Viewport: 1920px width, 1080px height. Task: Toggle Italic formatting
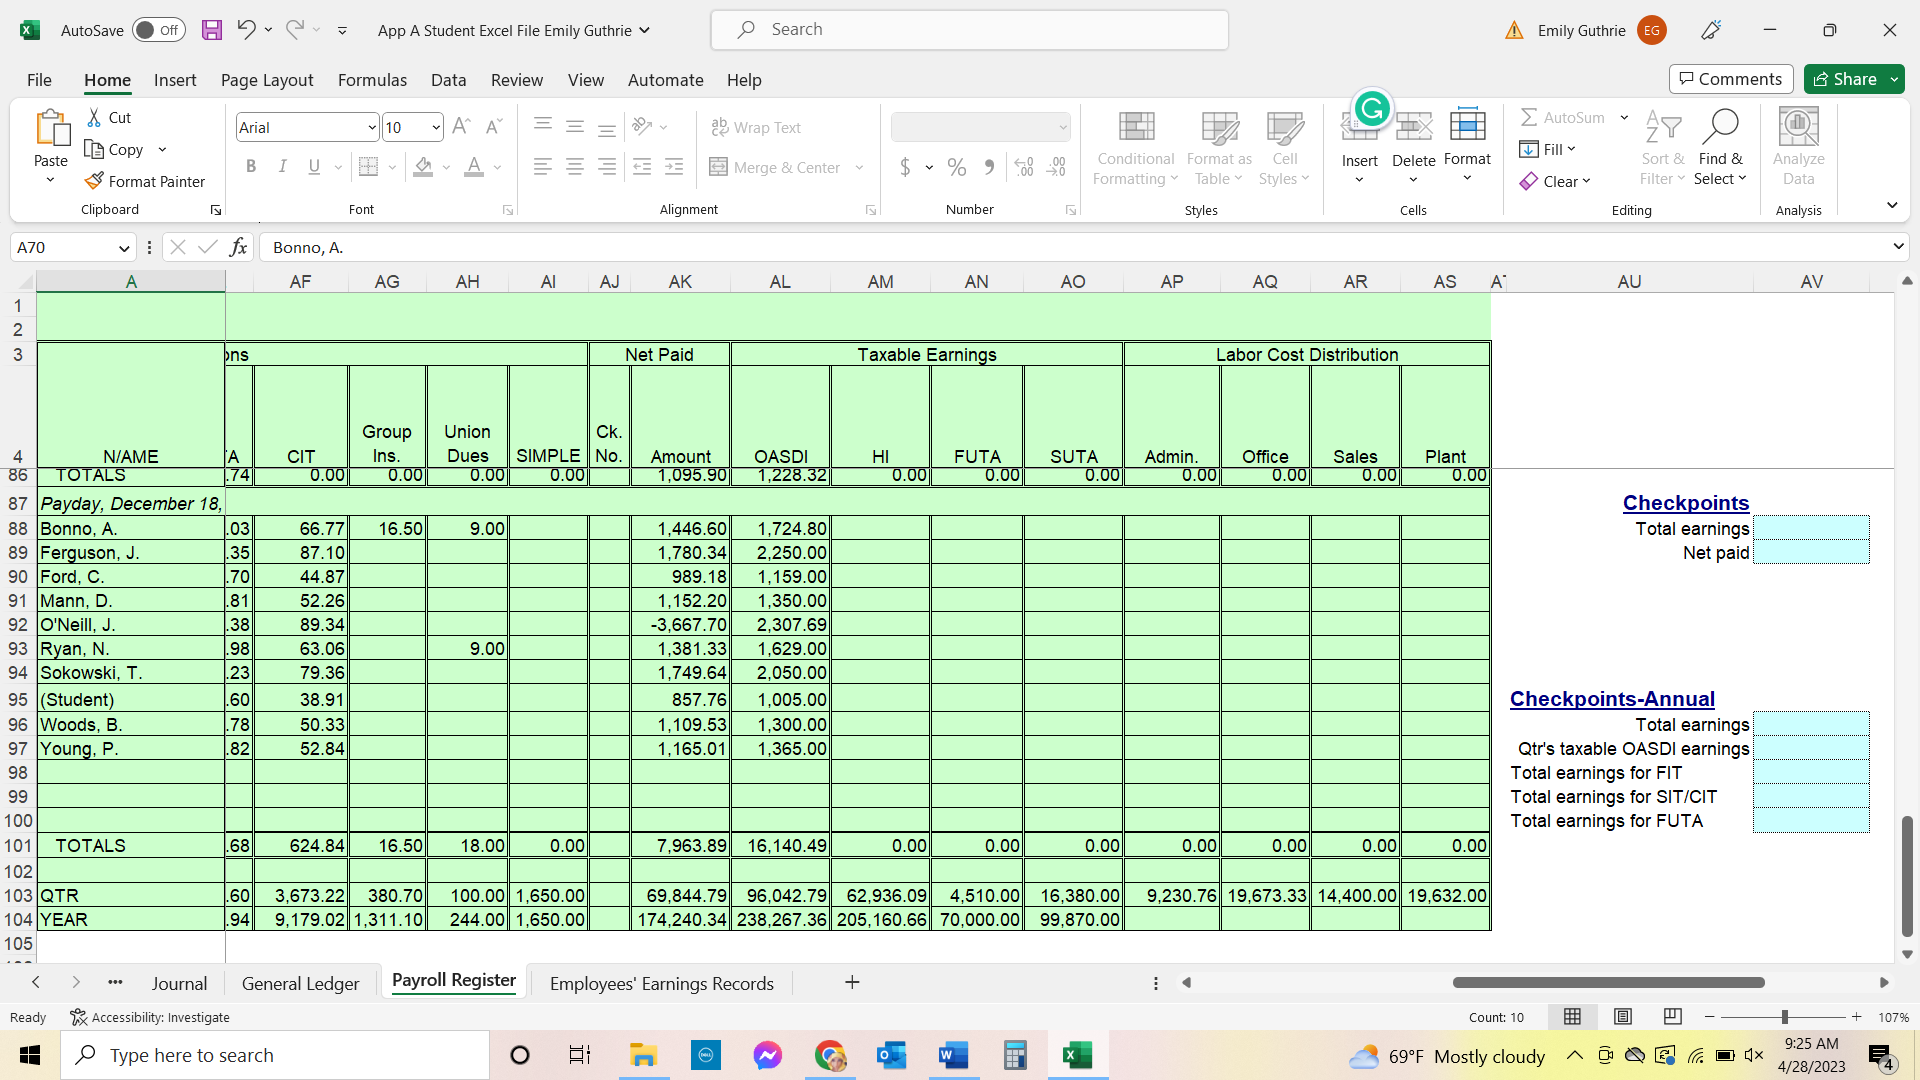(x=283, y=167)
